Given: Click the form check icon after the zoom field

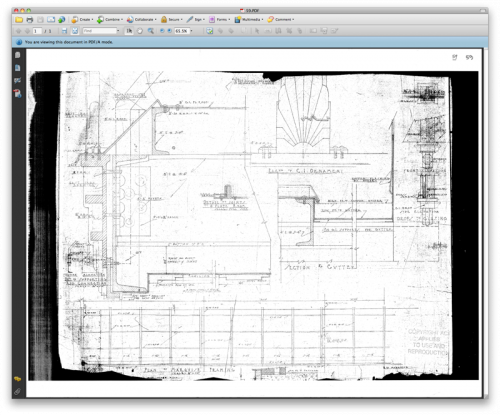Looking at the screenshot, I should [x=209, y=31].
